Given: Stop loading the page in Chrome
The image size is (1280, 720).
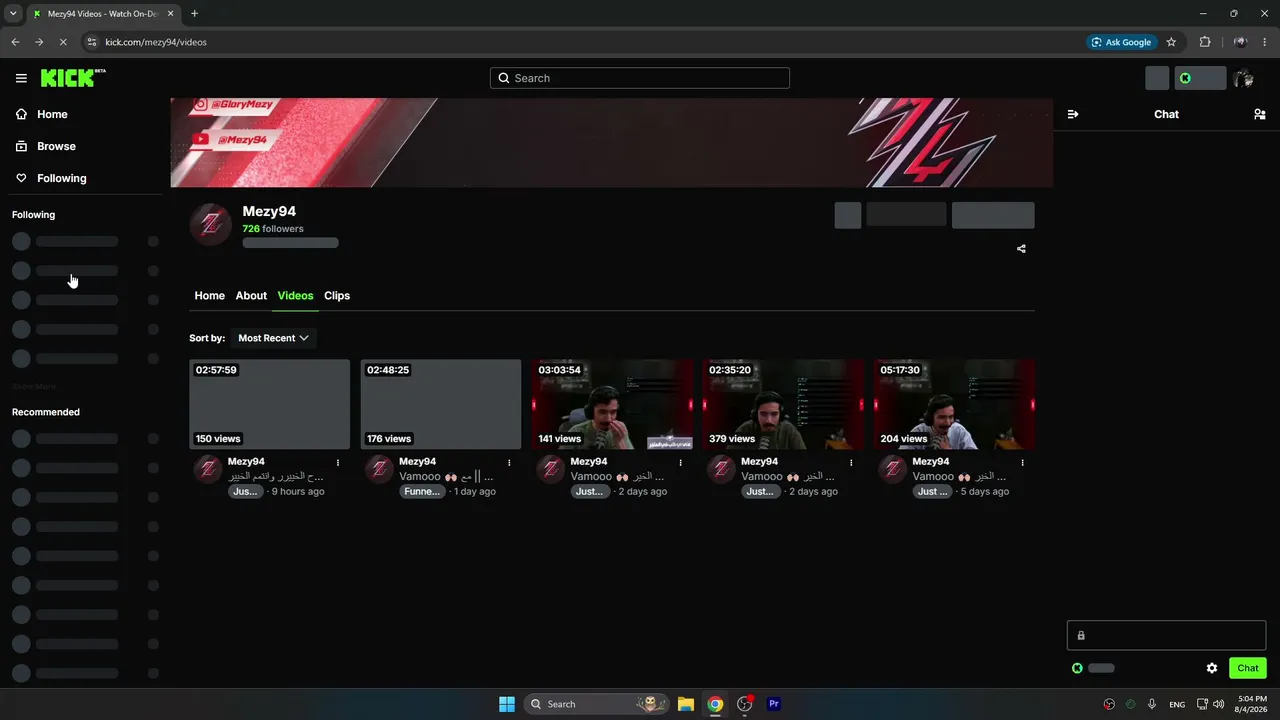Looking at the screenshot, I should (x=62, y=42).
